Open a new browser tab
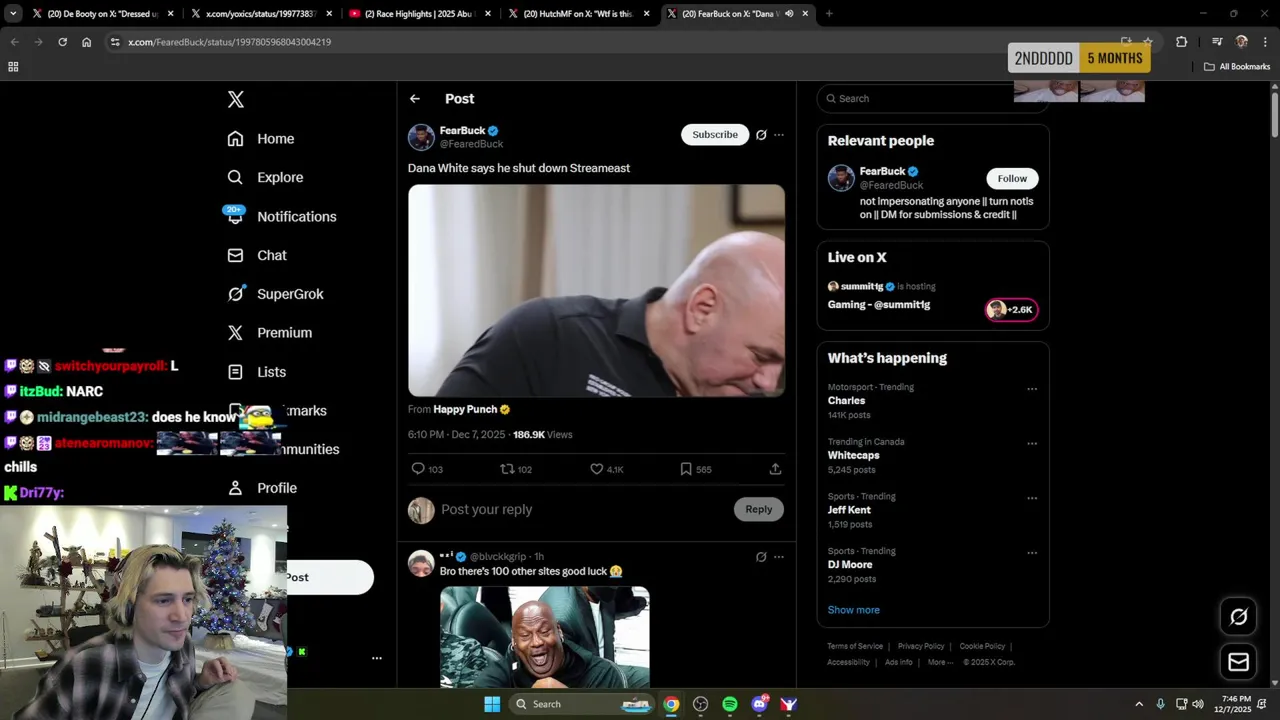Image resolution: width=1280 pixels, height=720 pixels. pos(829,14)
